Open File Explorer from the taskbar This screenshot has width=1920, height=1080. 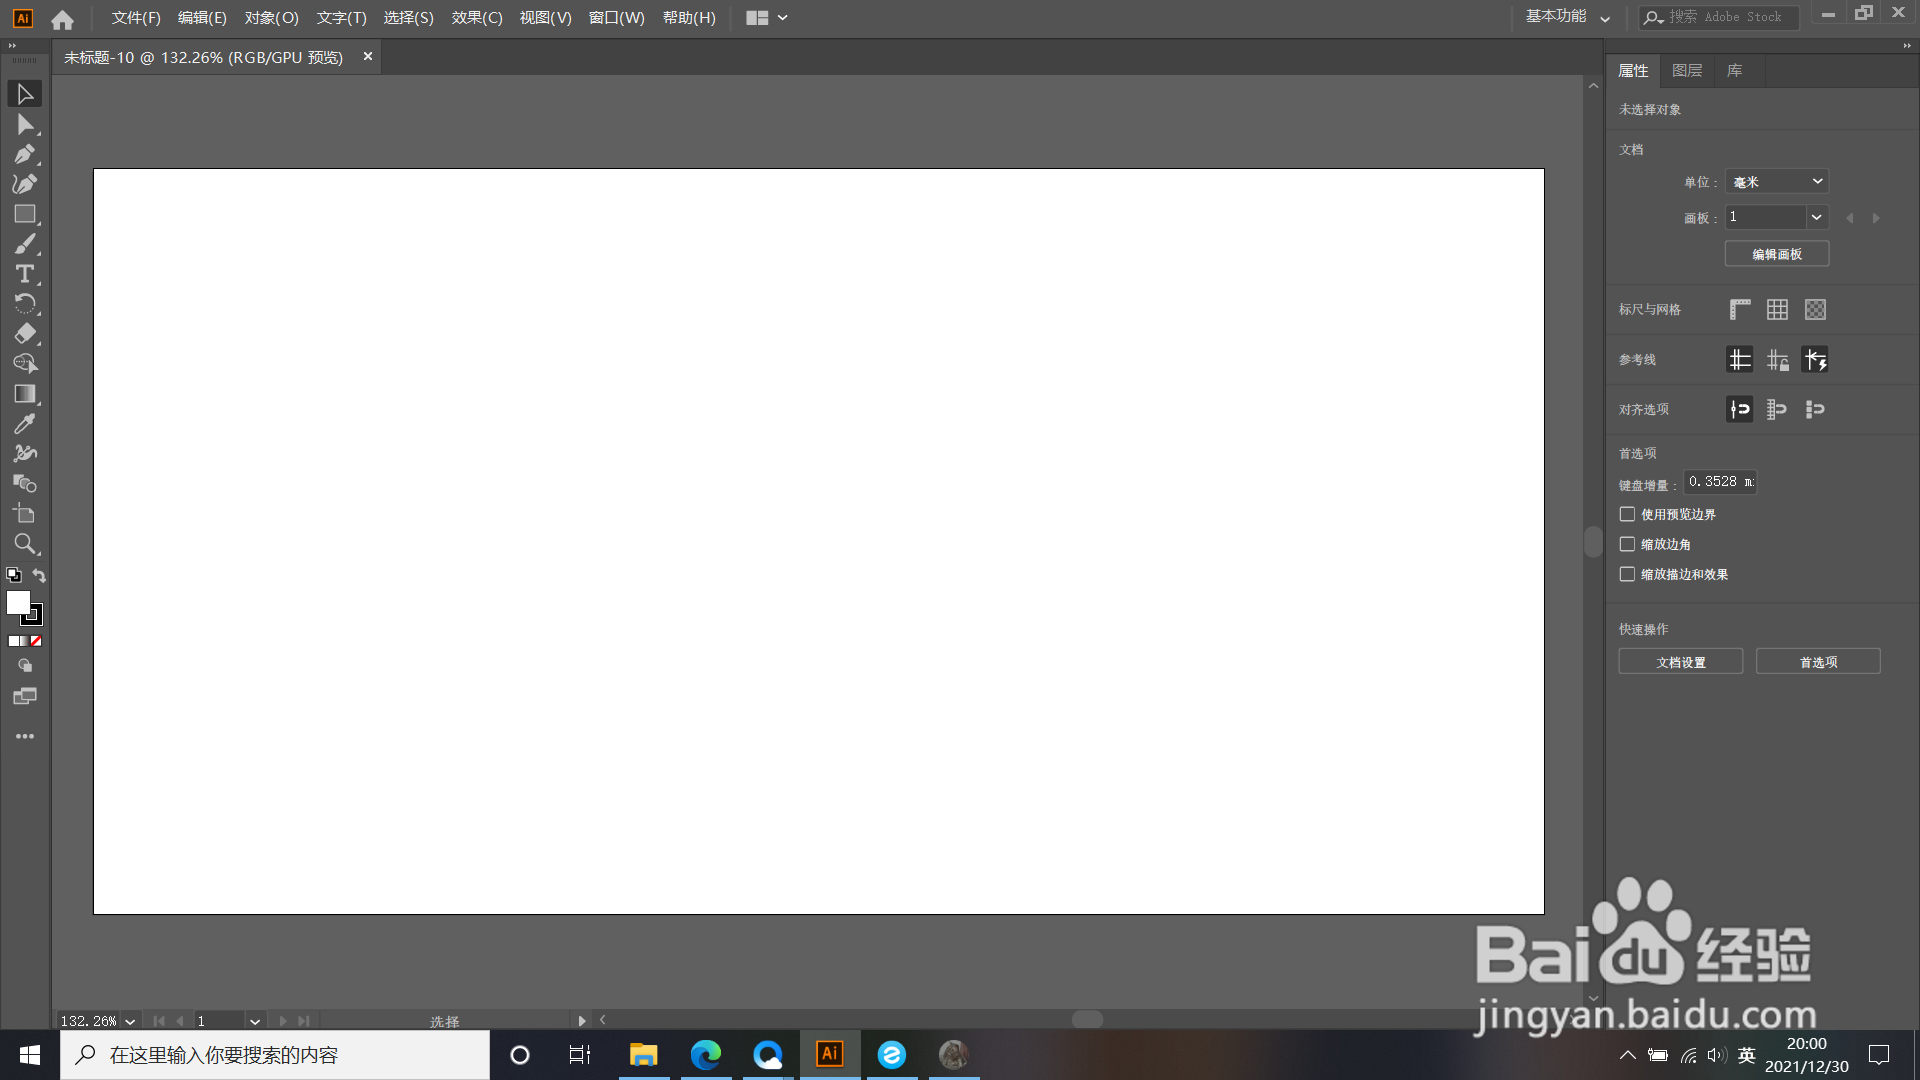643,1055
